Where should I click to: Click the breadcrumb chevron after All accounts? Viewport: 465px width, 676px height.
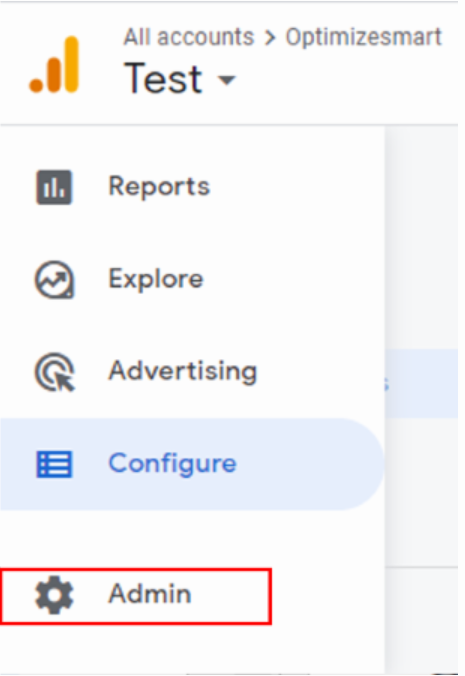[270, 38]
